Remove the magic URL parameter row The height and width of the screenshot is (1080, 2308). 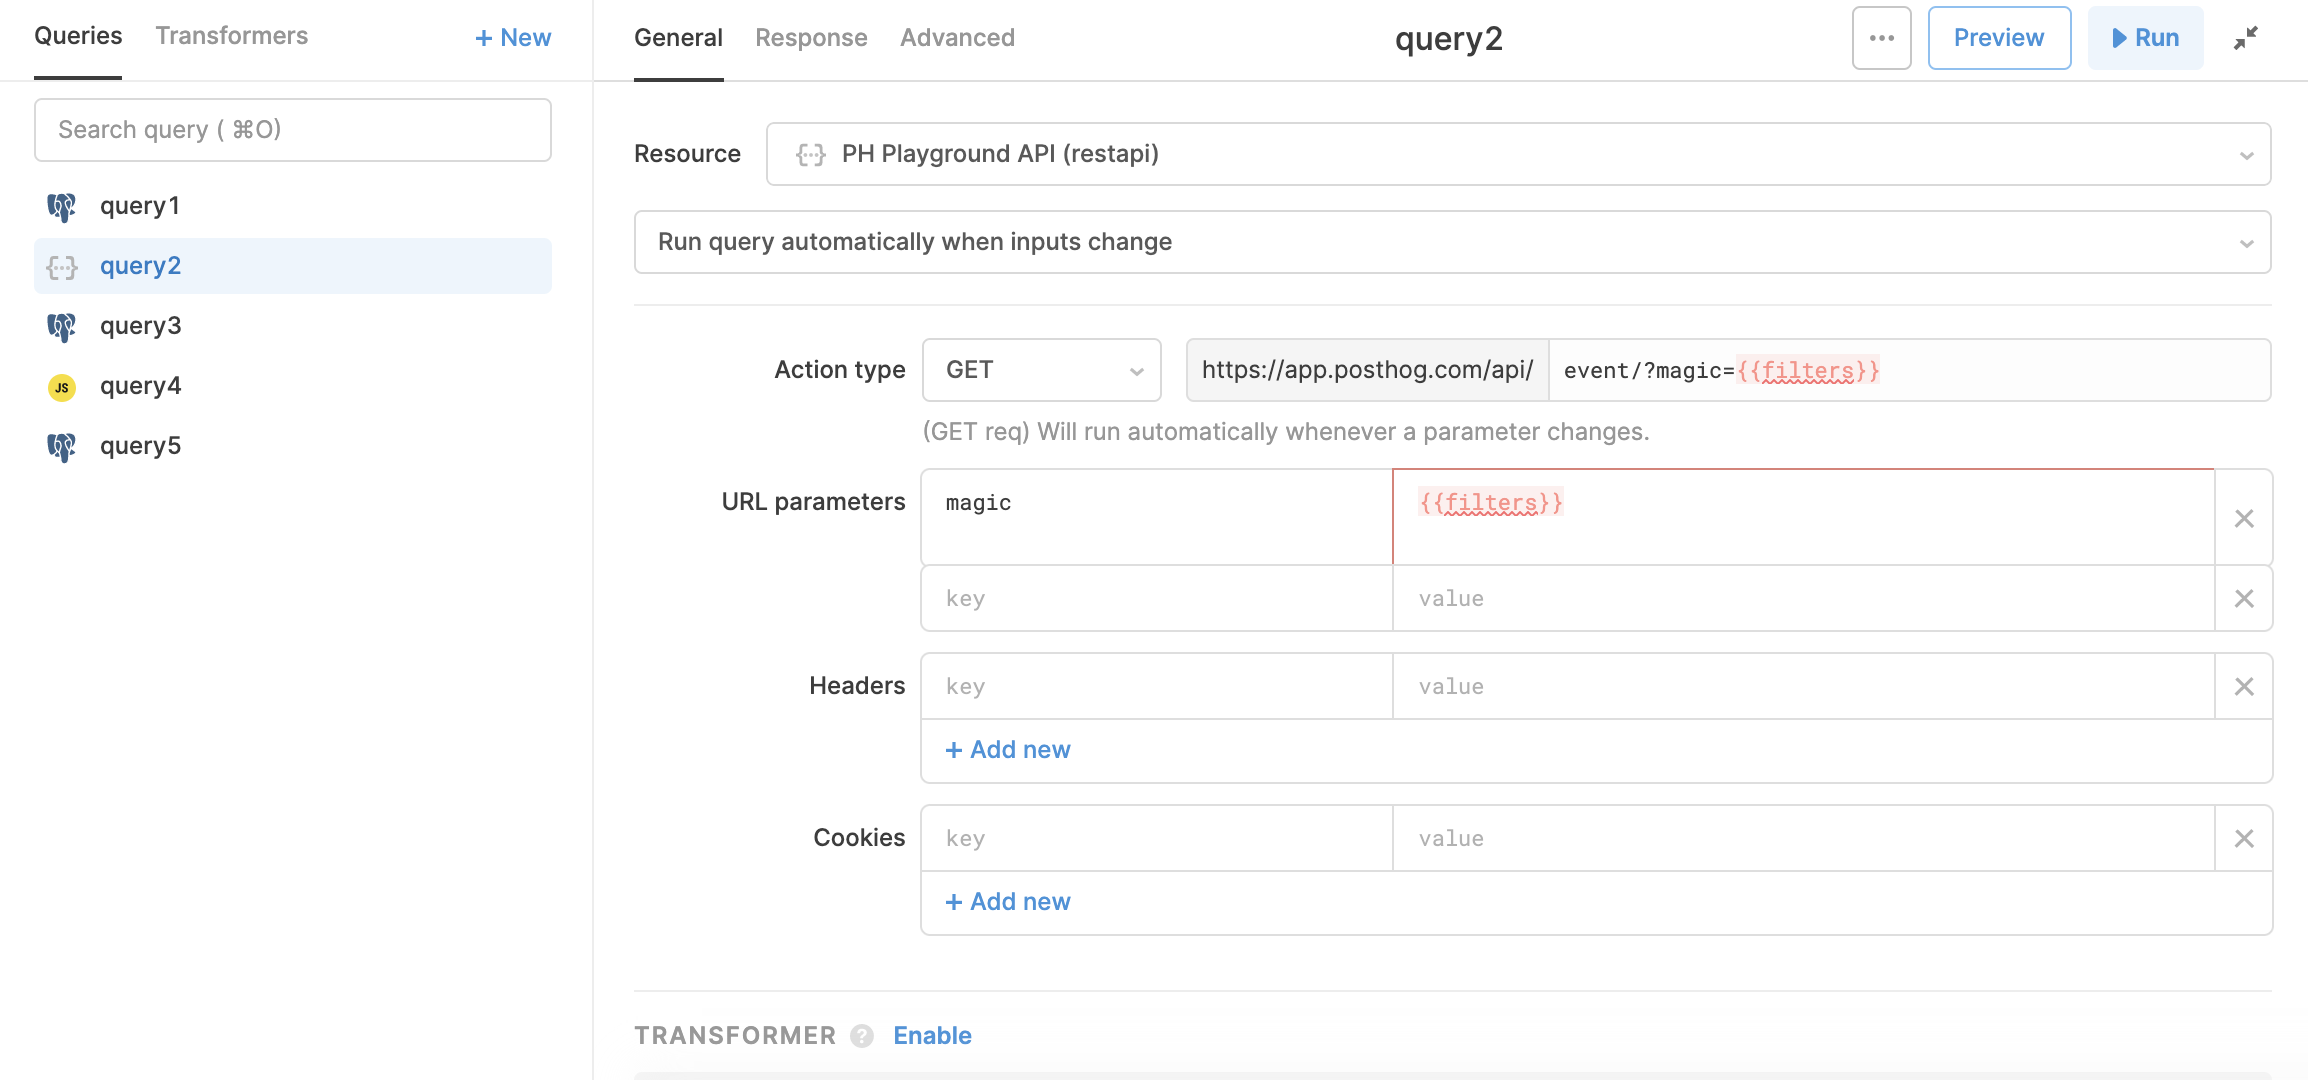2244,518
